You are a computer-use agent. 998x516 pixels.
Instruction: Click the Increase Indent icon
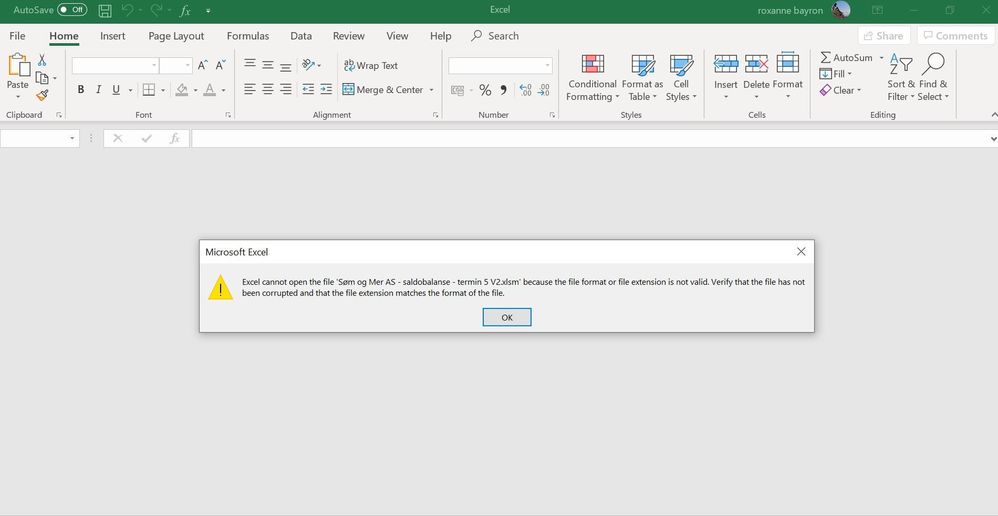[x=326, y=90]
